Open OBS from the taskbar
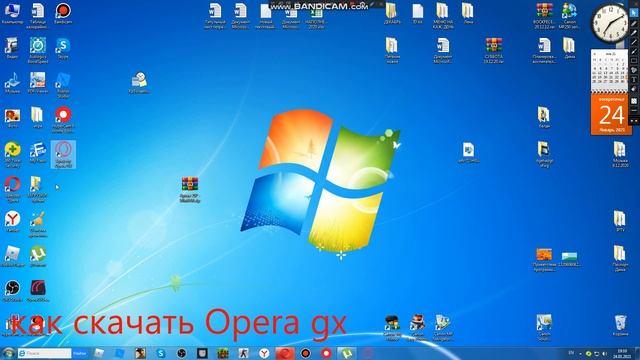The width and height of the screenshot is (640, 360). (x=182, y=353)
